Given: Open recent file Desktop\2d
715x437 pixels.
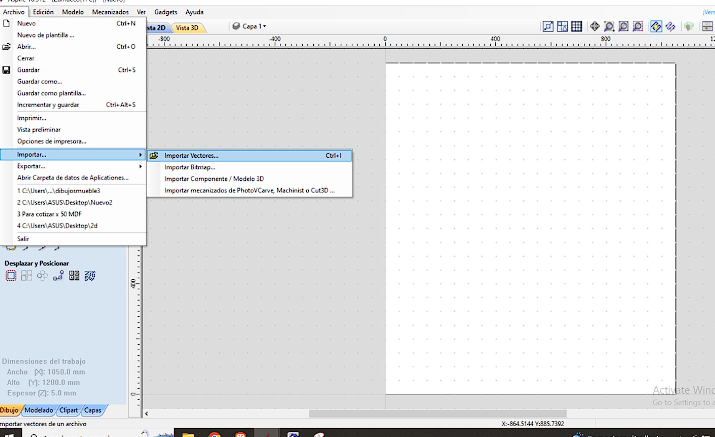Looking at the screenshot, I should [73, 225].
